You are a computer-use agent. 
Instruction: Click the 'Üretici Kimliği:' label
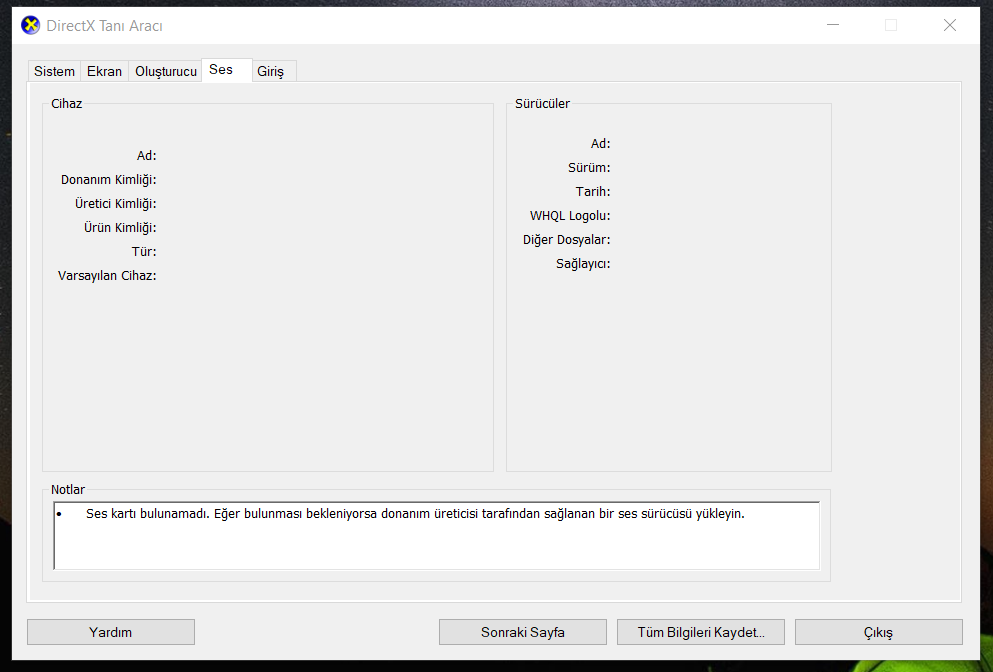115,204
